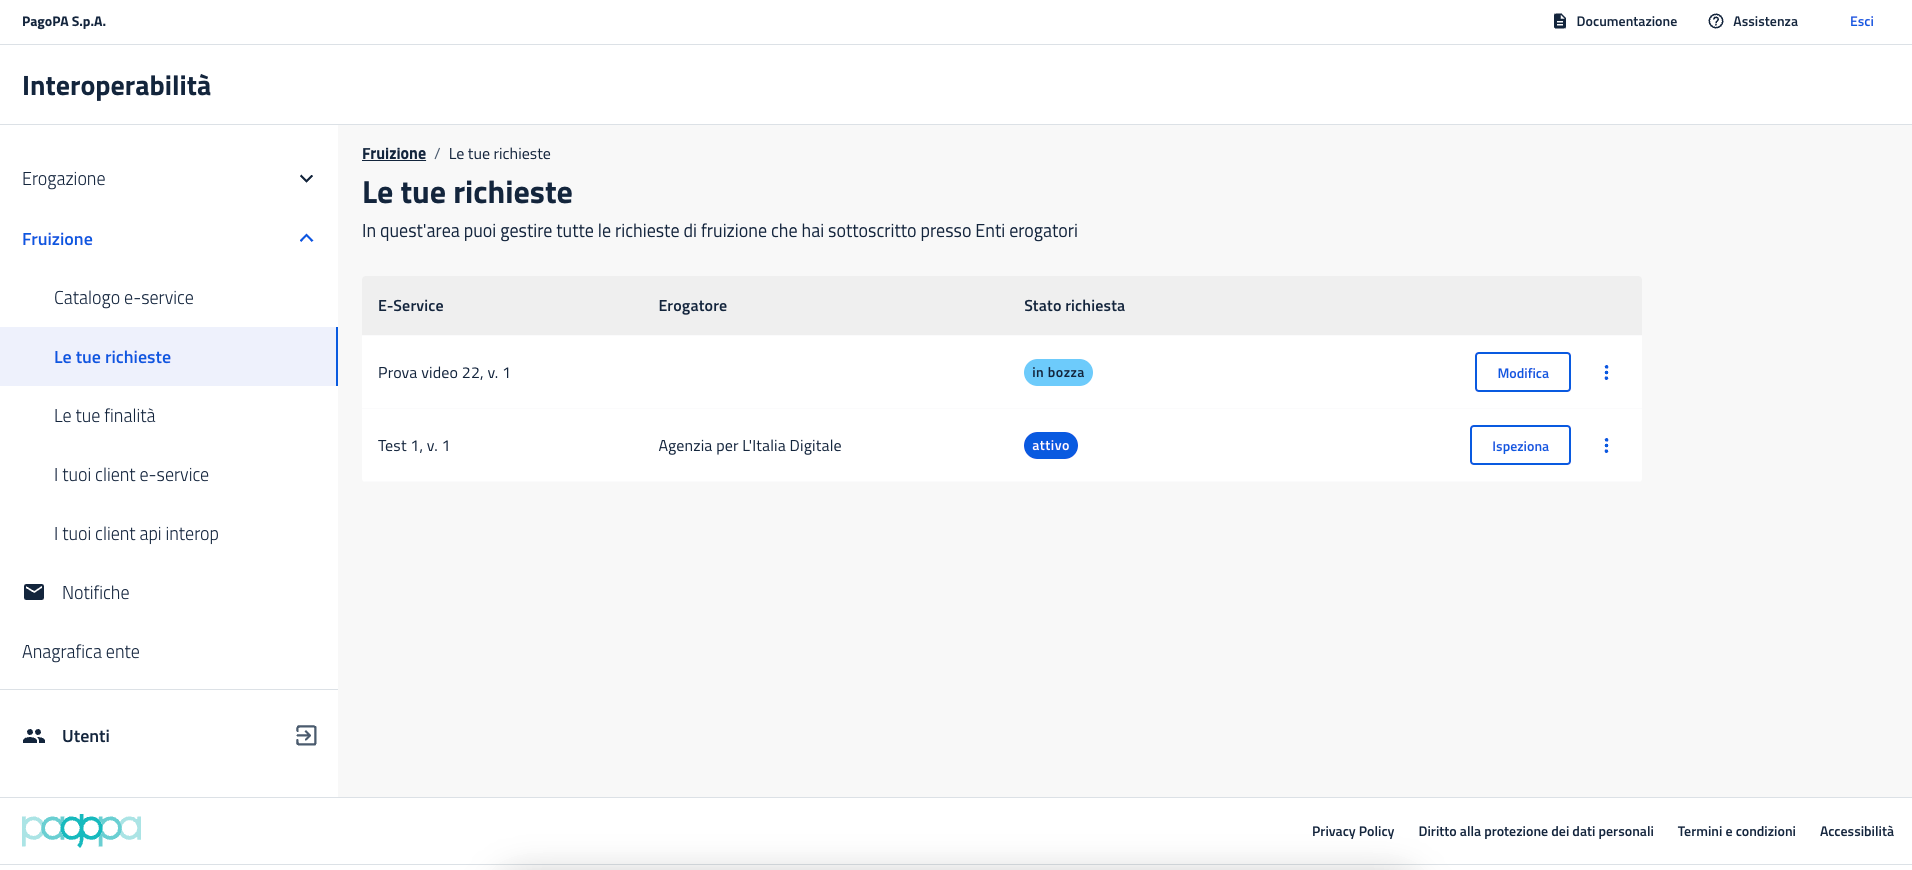
Task: Go to Le tue finalità page
Action: [x=105, y=416]
